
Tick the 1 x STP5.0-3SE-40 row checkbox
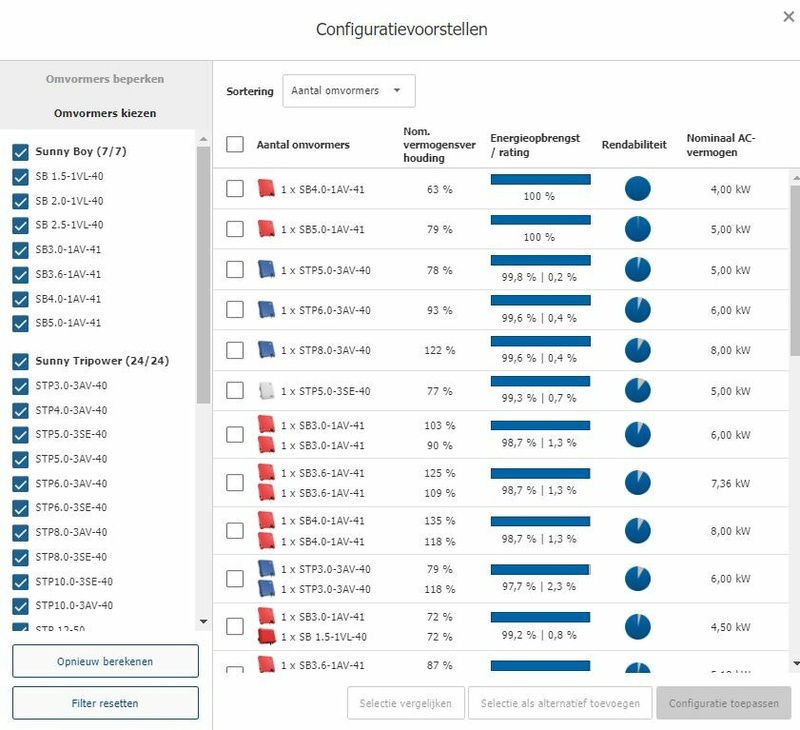(x=235, y=391)
